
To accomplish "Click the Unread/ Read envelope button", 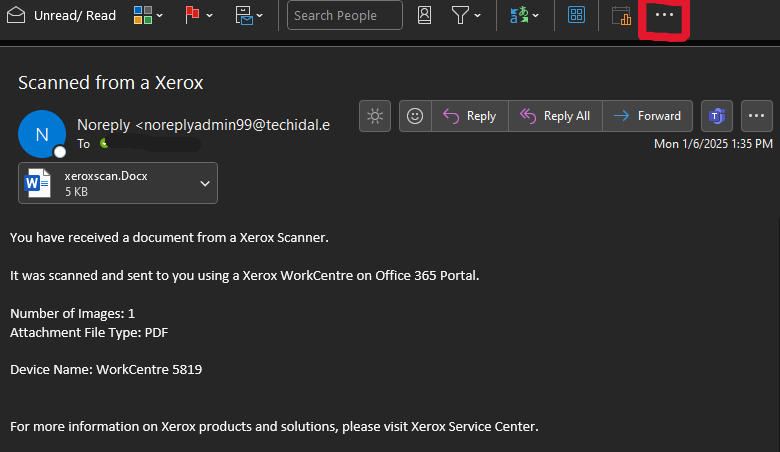I will (x=61, y=15).
